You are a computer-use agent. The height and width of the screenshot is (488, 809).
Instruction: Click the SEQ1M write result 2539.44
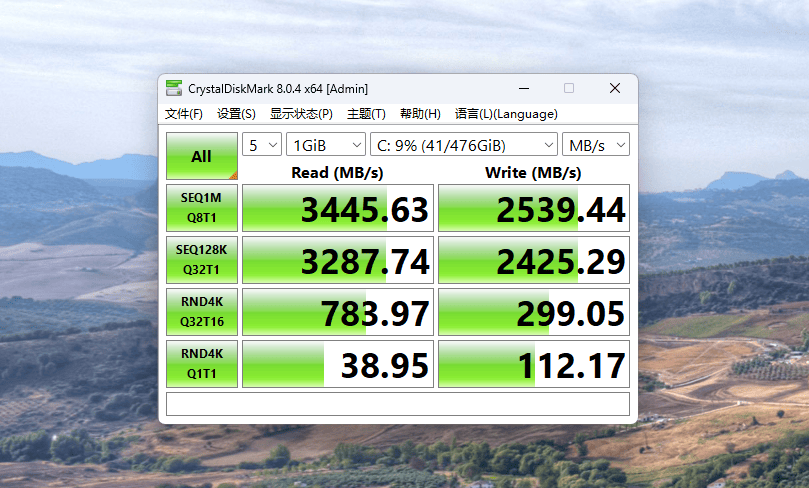[534, 208]
